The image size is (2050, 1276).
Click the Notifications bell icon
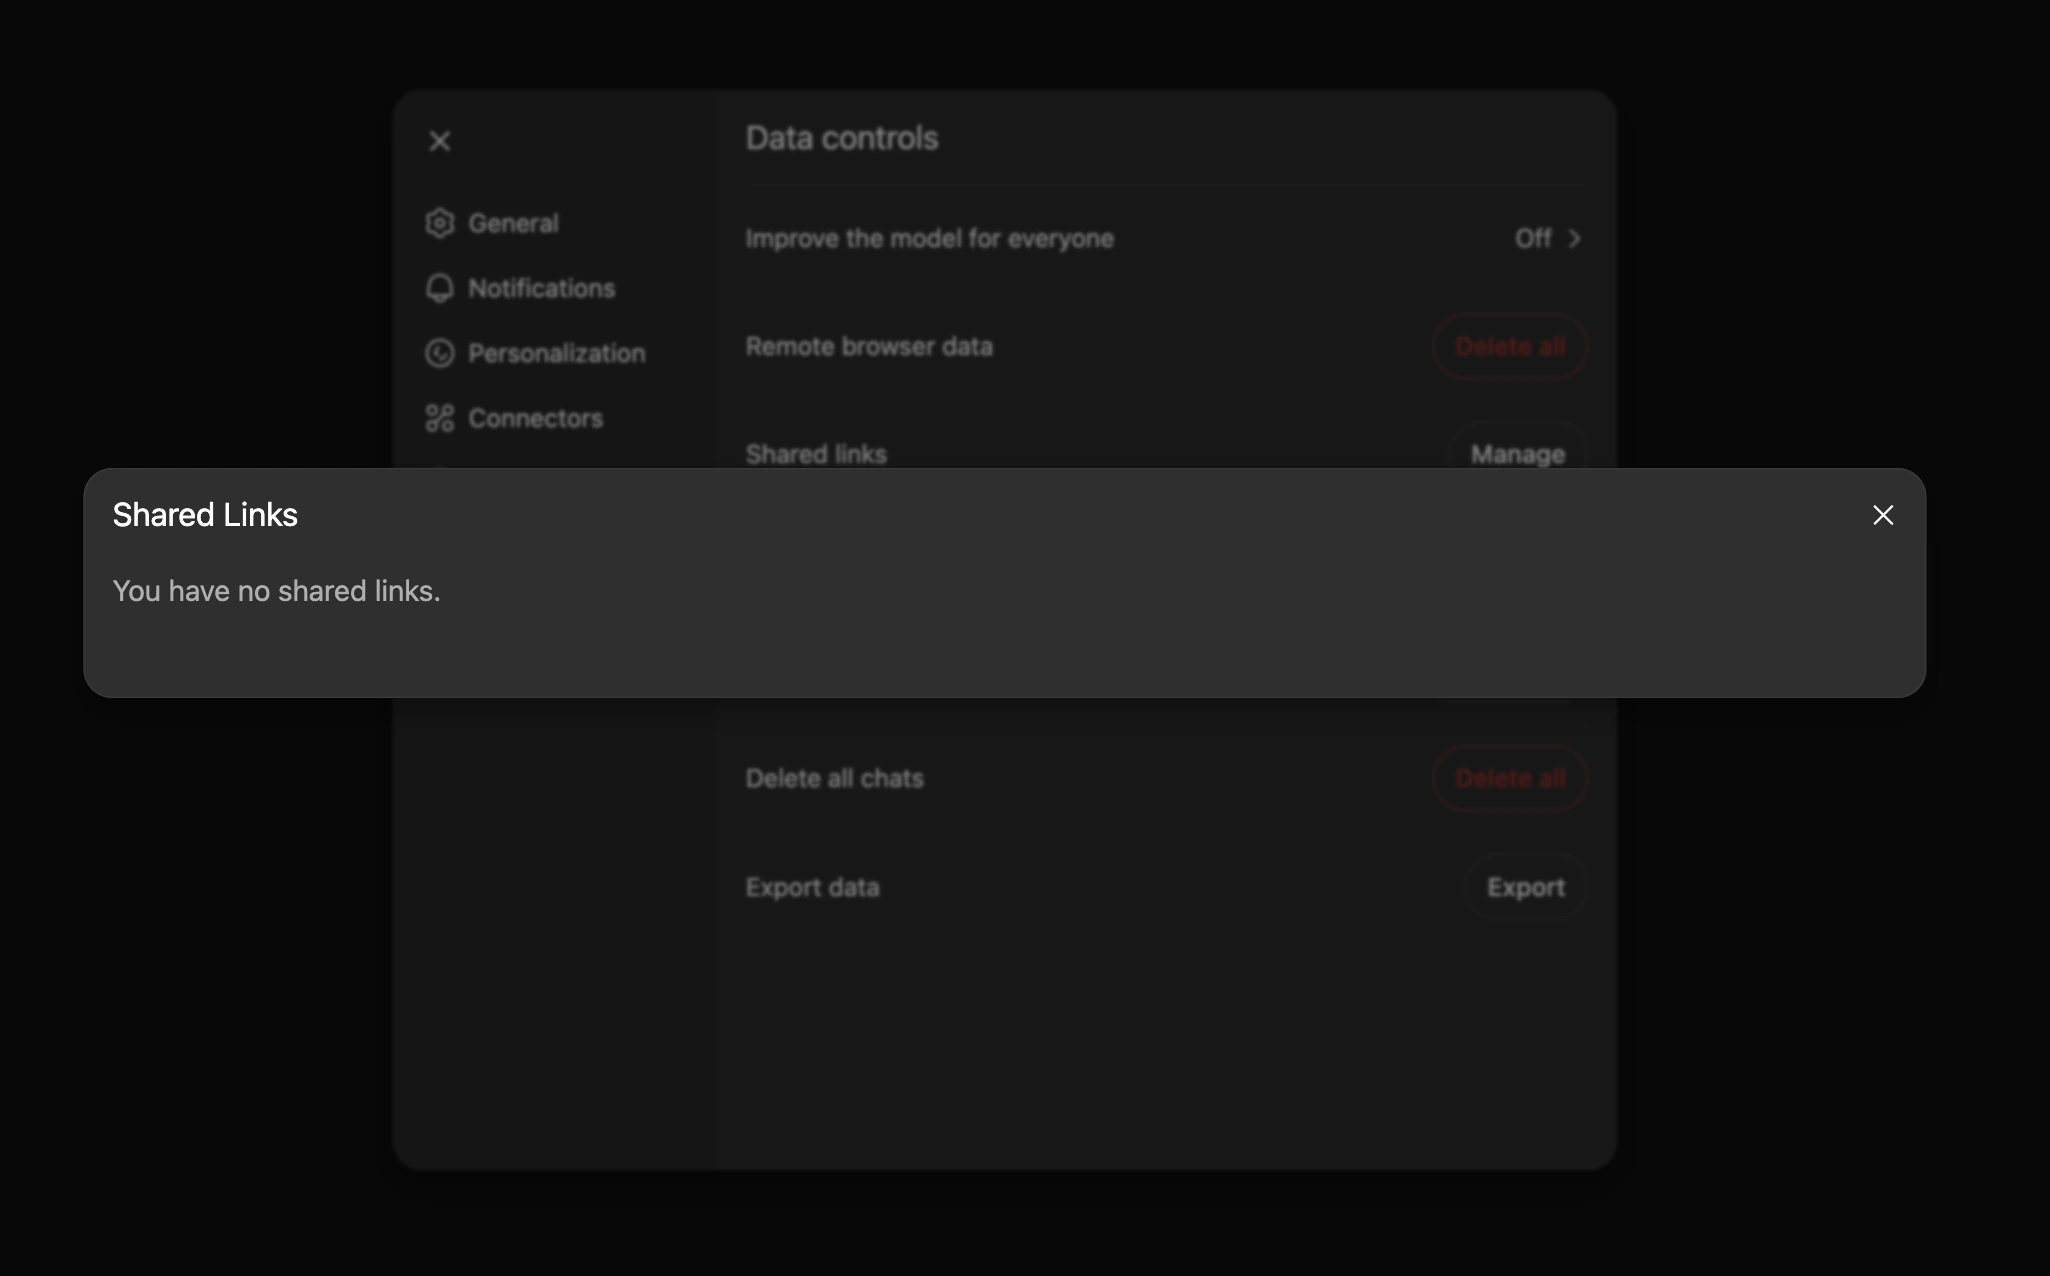440,288
